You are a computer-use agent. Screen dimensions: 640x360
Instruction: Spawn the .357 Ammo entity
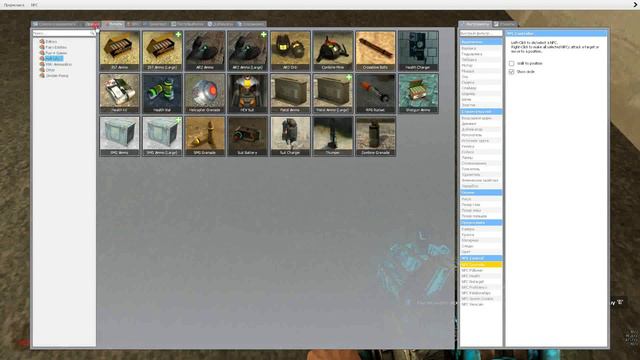120,51
